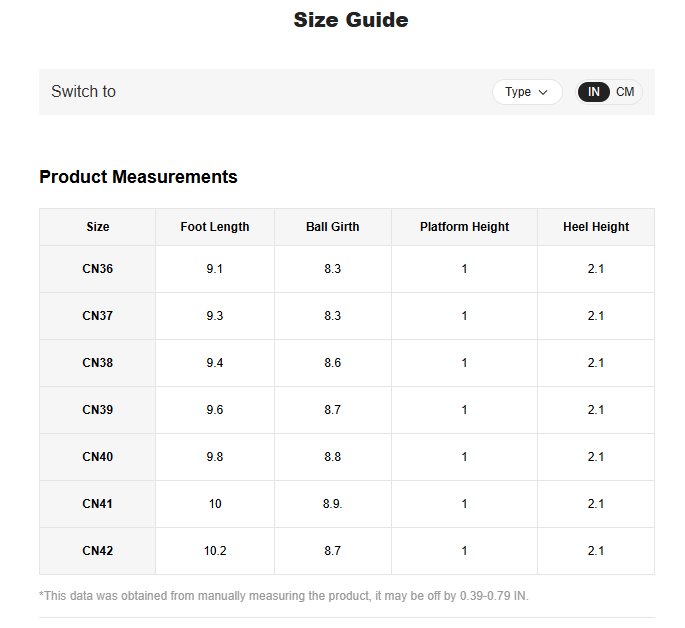
Task: Click the Size column header
Action: coord(97,227)
